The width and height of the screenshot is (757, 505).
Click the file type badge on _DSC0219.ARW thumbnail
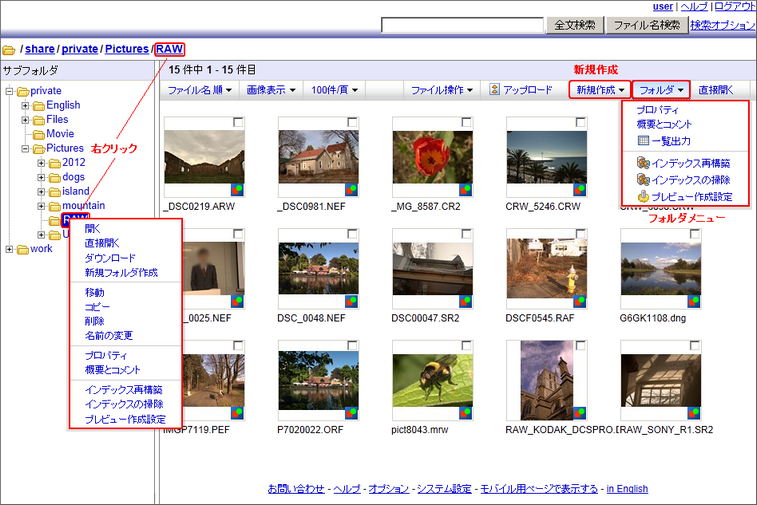click(x=238, y=189)
